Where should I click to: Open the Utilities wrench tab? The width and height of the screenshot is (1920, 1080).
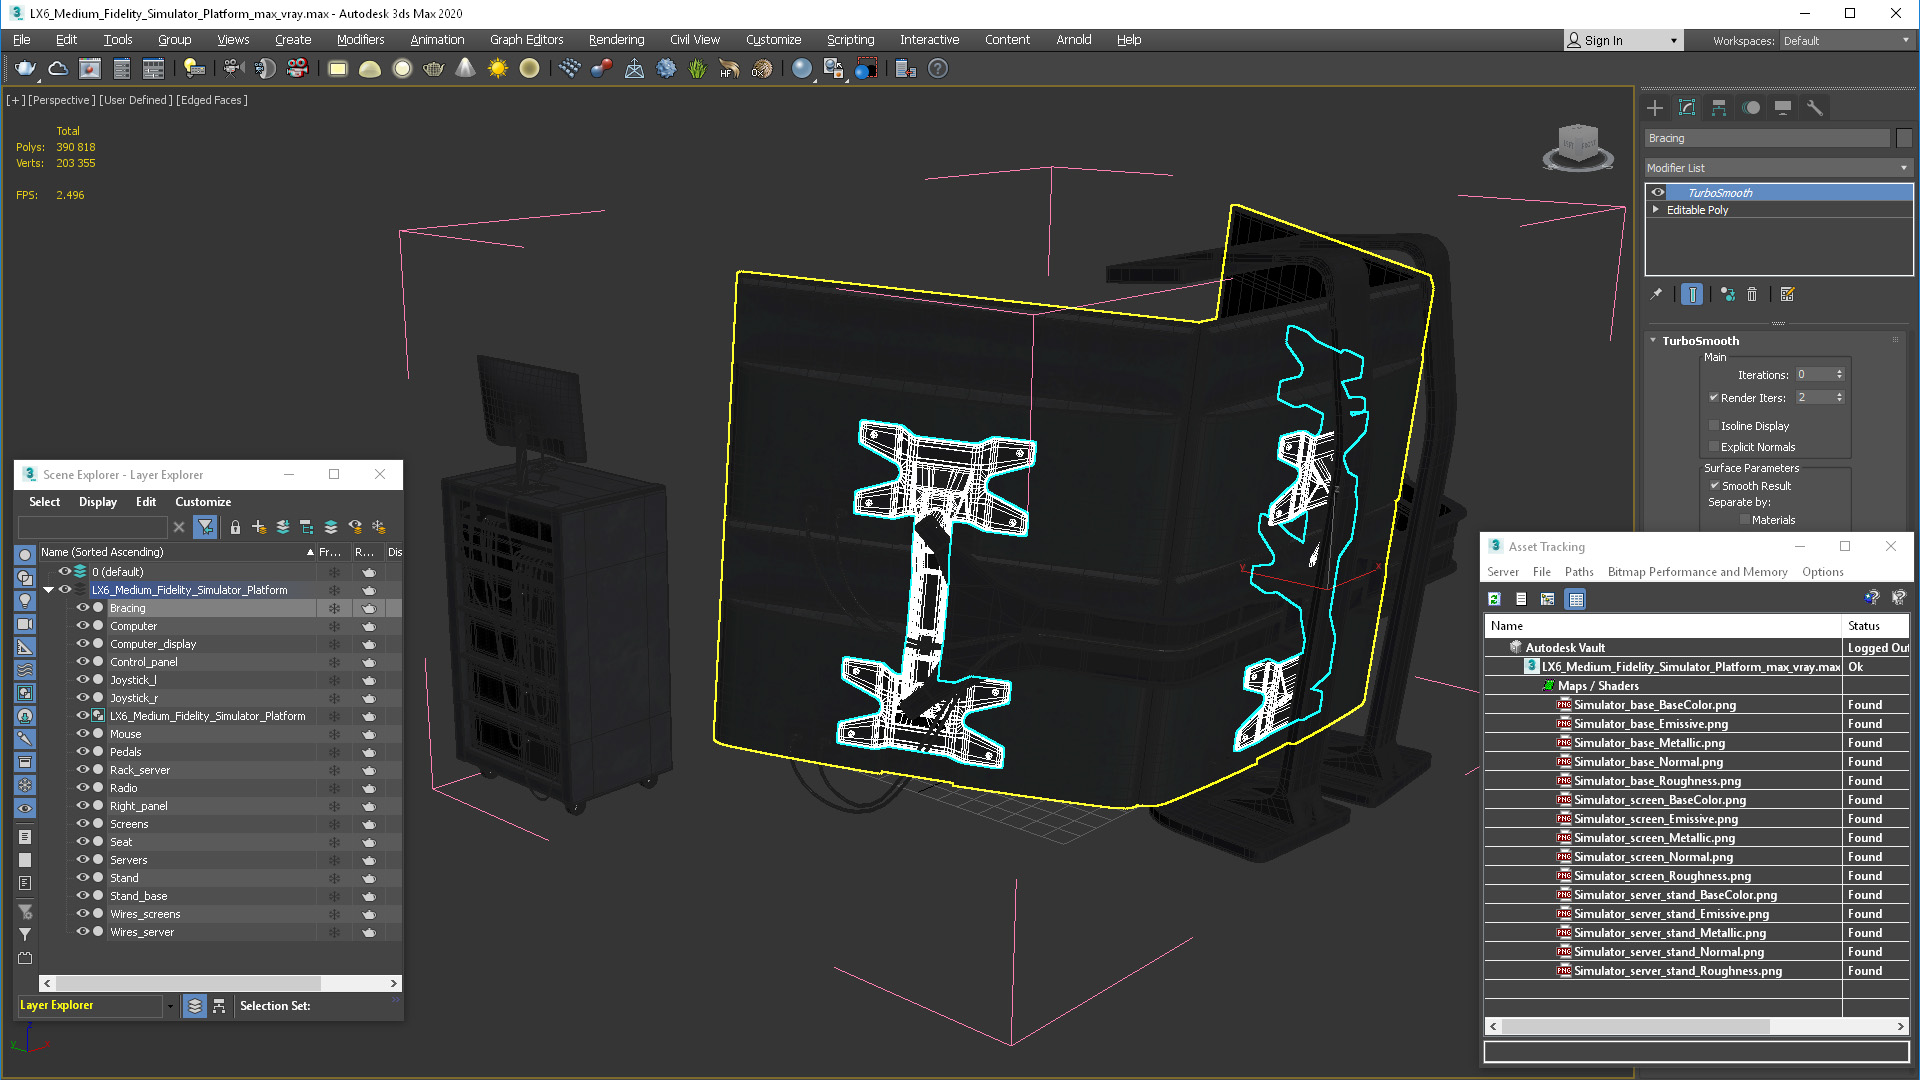(1815, 108)
